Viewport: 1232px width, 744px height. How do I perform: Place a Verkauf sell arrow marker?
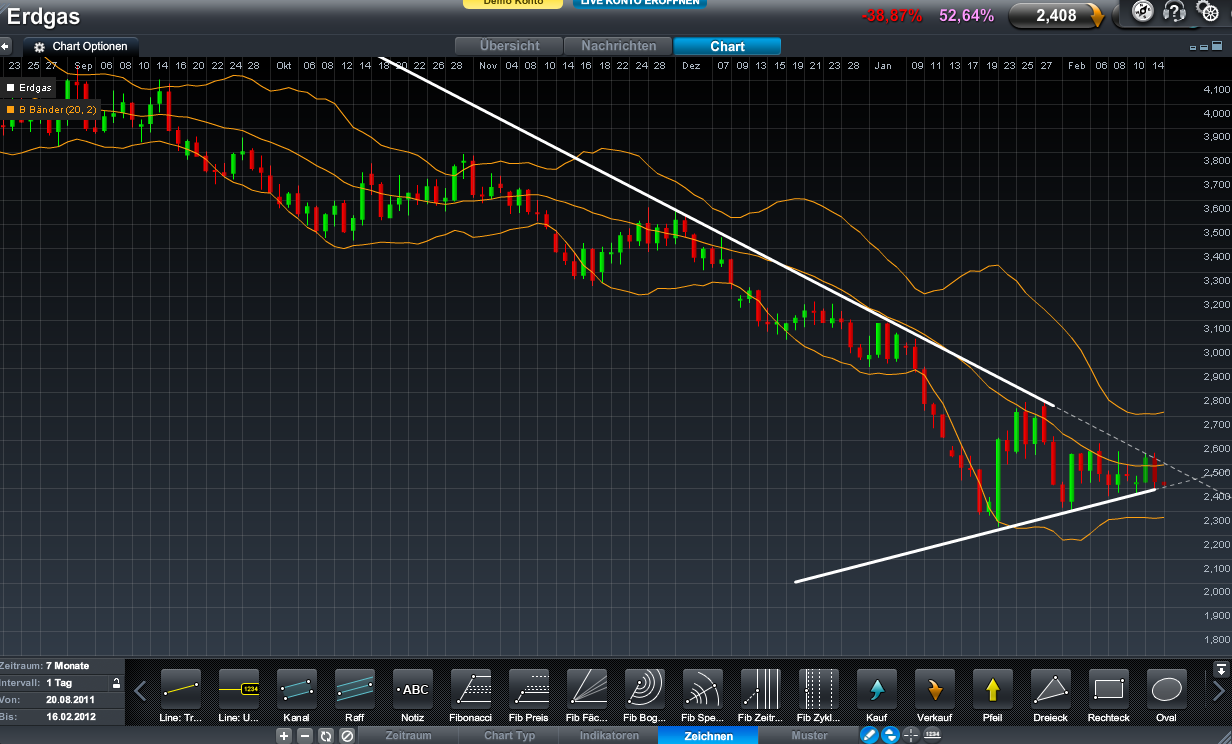point(935,696)
